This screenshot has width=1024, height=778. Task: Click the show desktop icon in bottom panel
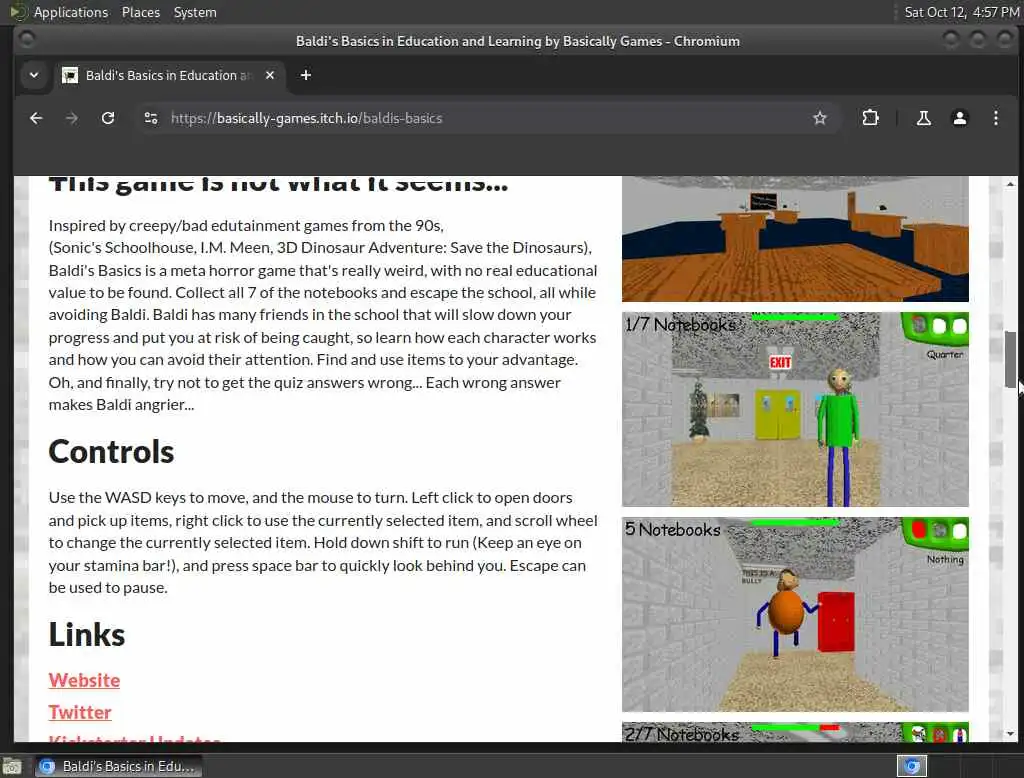[x=12, y=766]
